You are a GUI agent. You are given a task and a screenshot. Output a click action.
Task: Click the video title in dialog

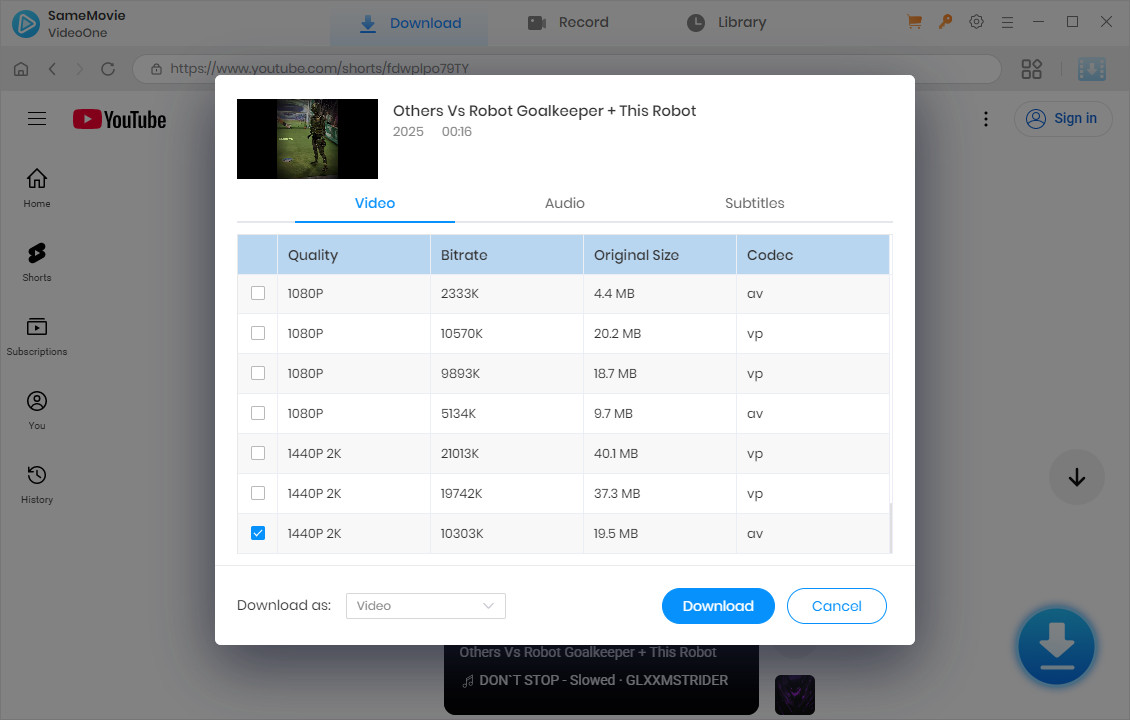tap(544, 111)
